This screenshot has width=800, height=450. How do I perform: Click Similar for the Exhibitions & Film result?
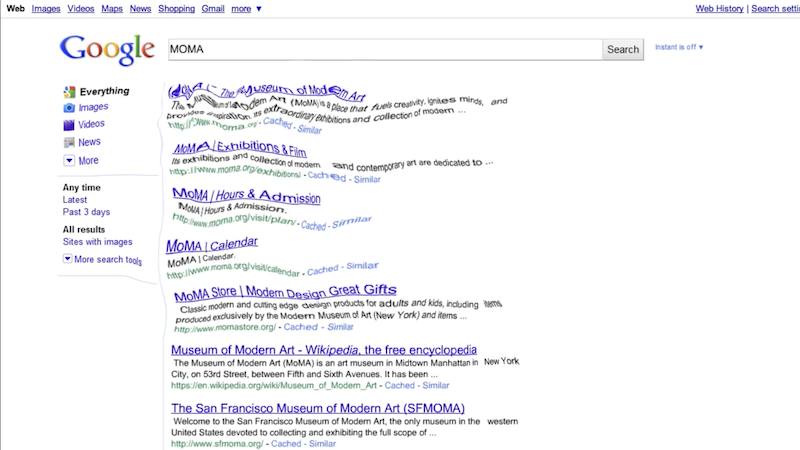click(x=367, y=179)
